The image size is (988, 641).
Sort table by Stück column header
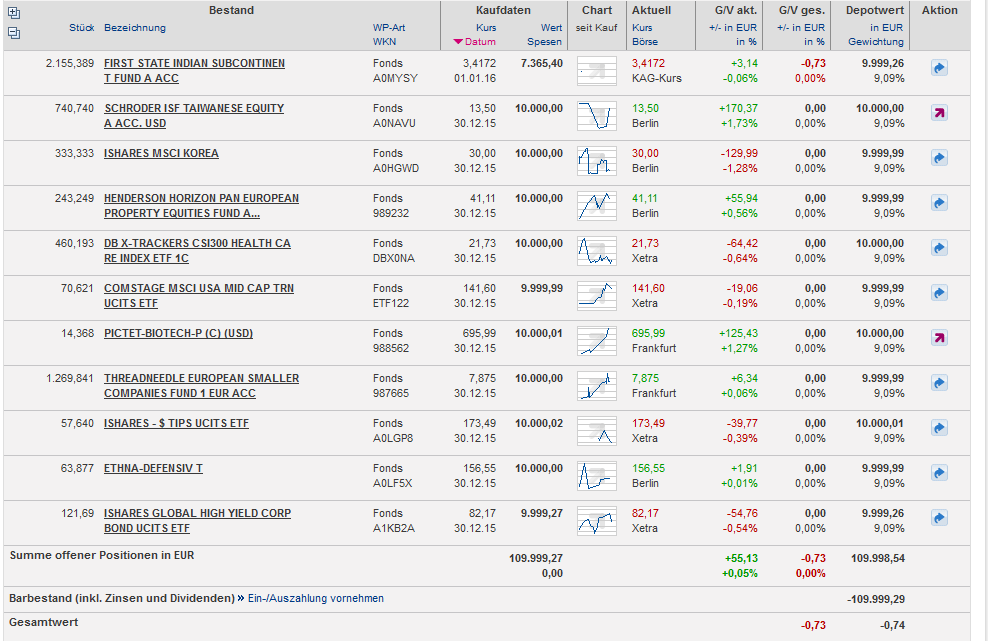tap(82, 28)
